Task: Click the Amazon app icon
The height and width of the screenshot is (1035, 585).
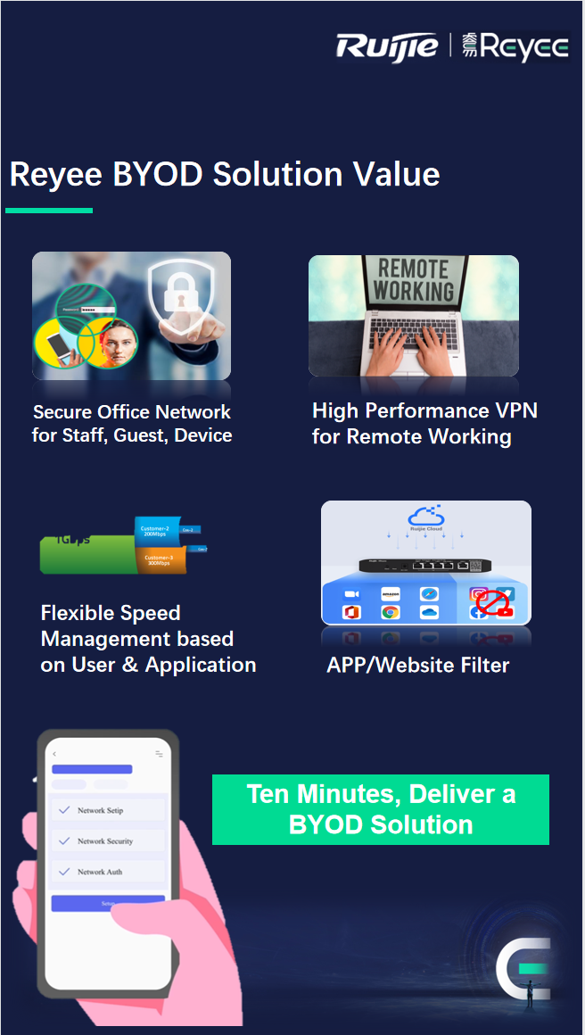Action: [390, 594]
